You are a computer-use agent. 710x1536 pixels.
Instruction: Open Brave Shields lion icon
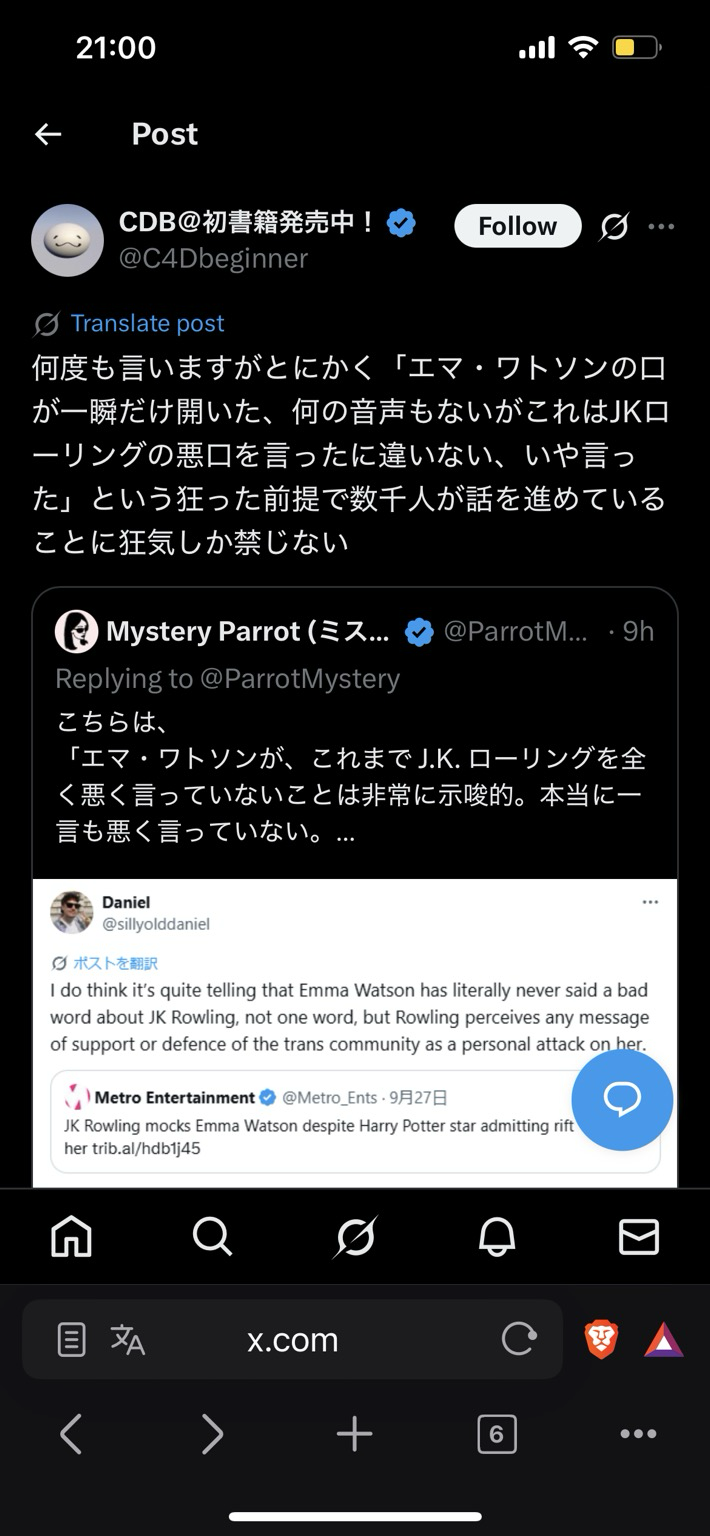(601, 1340)
